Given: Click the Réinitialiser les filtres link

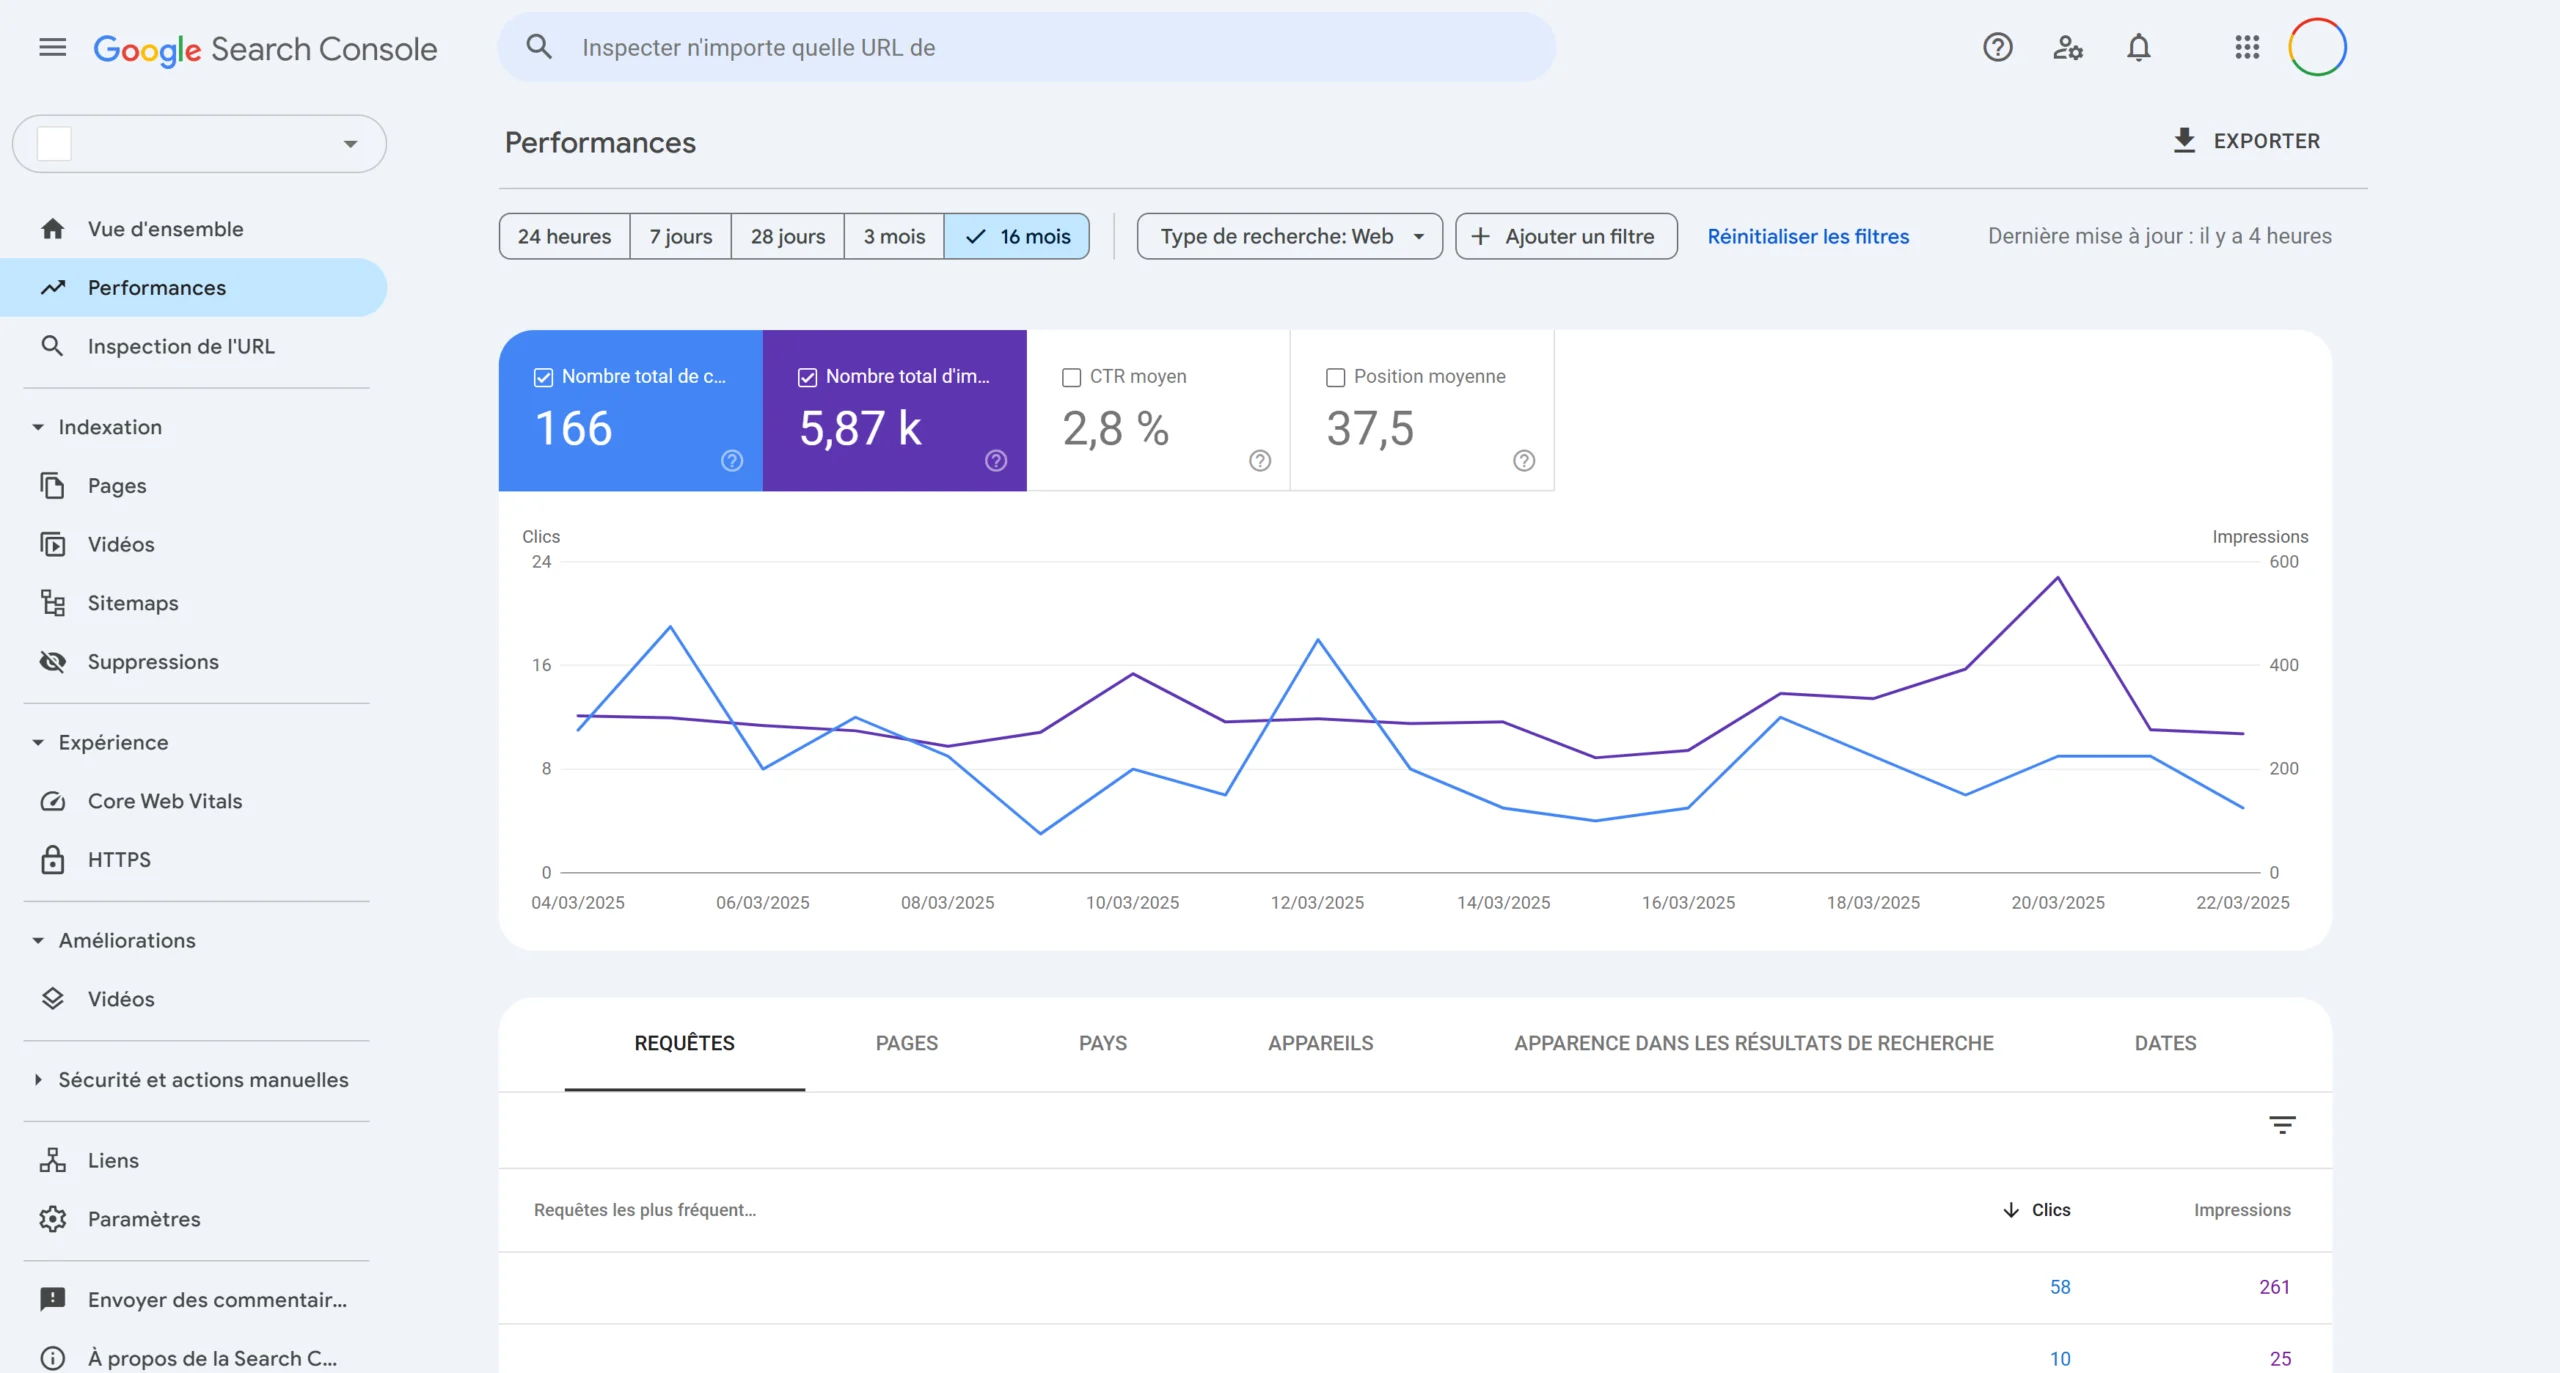Looking at the screenshot, I should [x=1808, y=236].
